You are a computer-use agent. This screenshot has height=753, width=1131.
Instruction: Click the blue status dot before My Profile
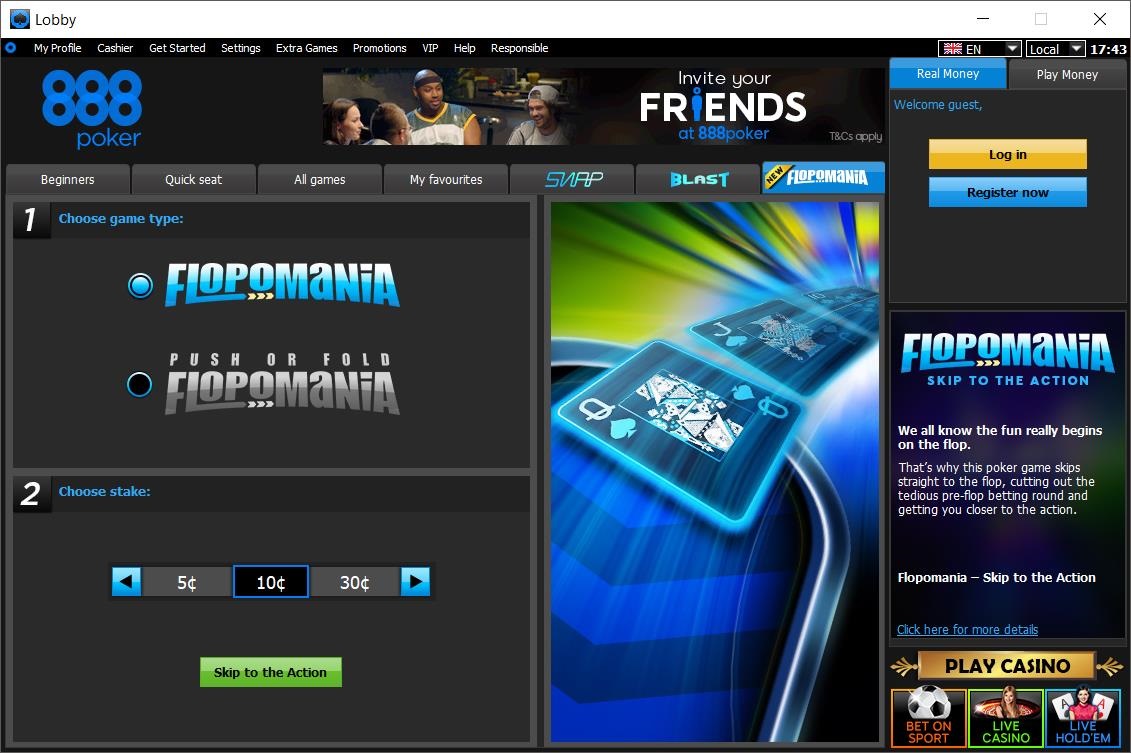pos(11,48)
